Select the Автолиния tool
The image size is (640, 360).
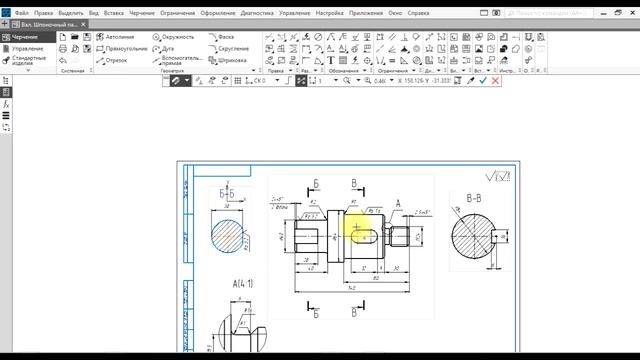click(115, 37)
